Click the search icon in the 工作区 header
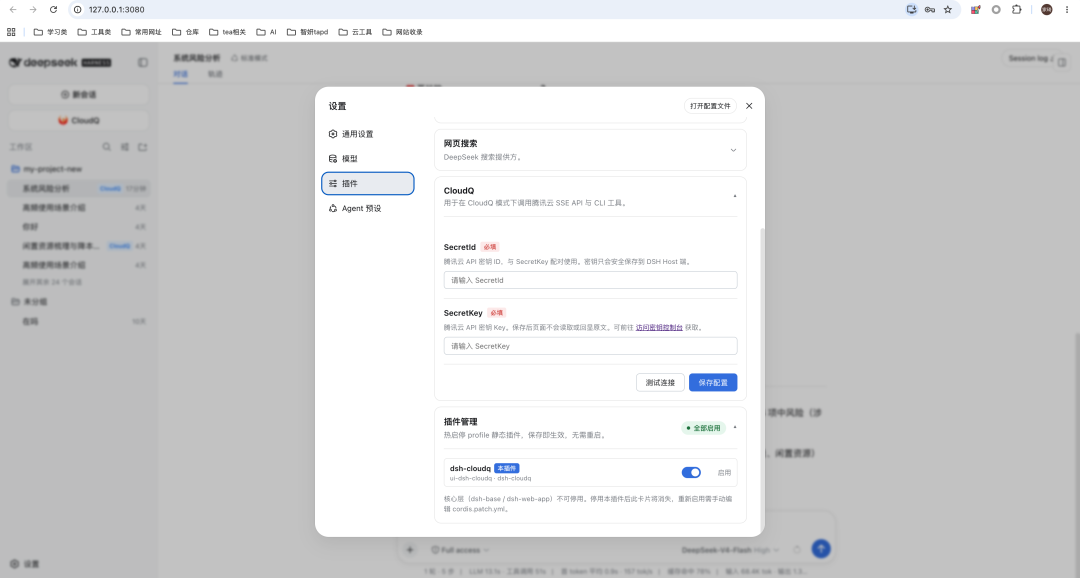This screenshot has height=578, width=1080. tap(107, 147)
